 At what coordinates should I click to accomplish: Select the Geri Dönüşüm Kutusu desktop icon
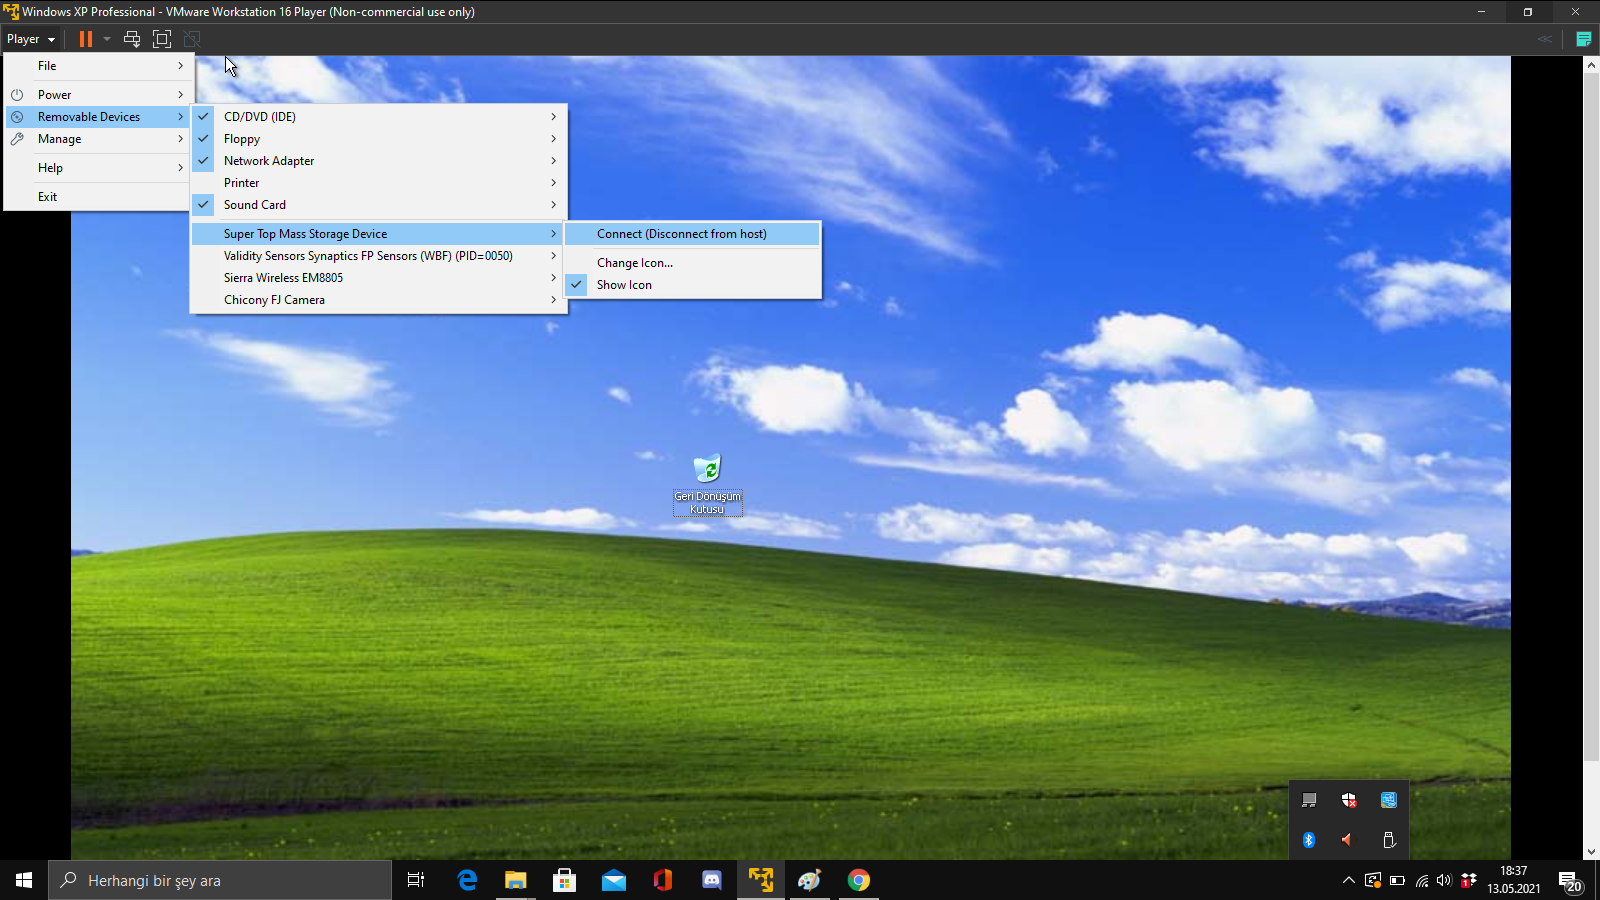pos(707,485)
